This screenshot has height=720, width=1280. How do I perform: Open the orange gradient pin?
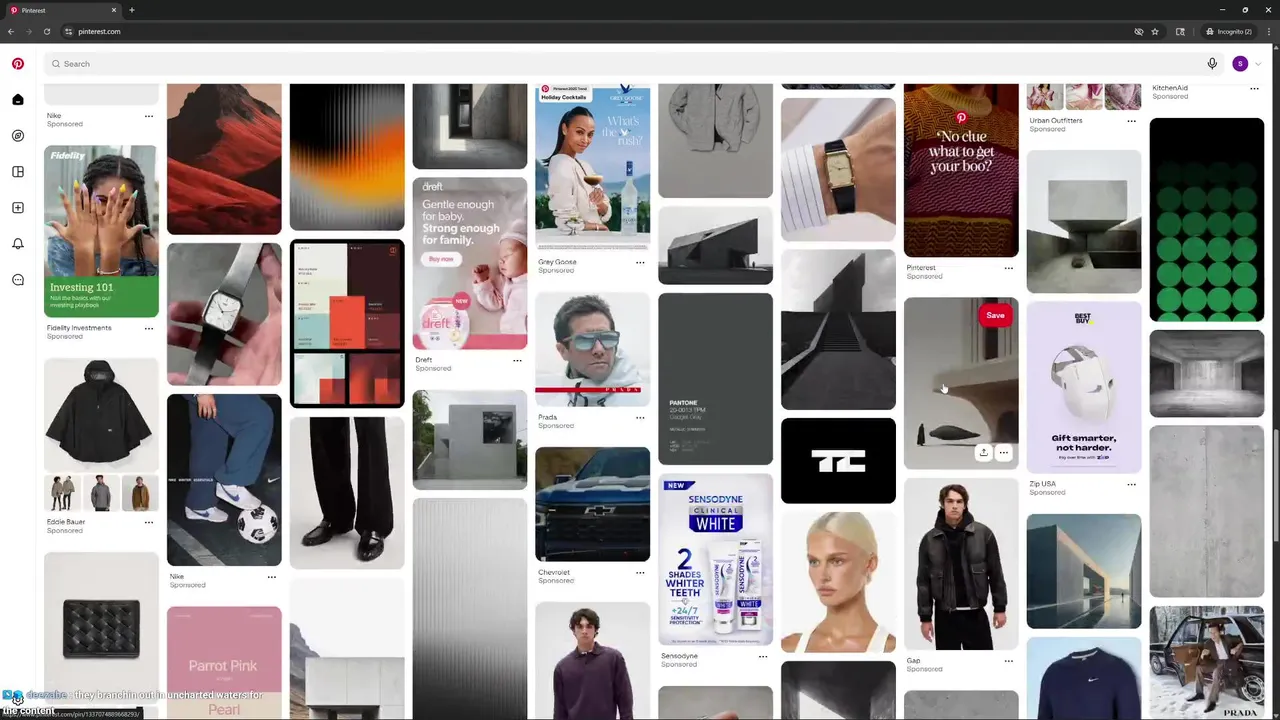347,157
